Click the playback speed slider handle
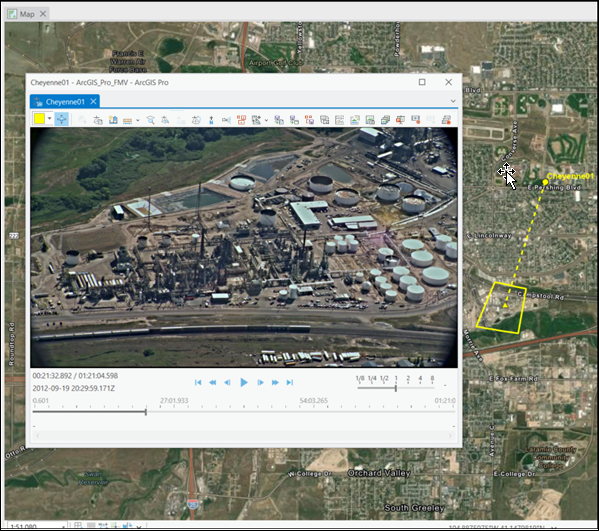The height and width of the screenshot is (531, 599). pos(396,388)
